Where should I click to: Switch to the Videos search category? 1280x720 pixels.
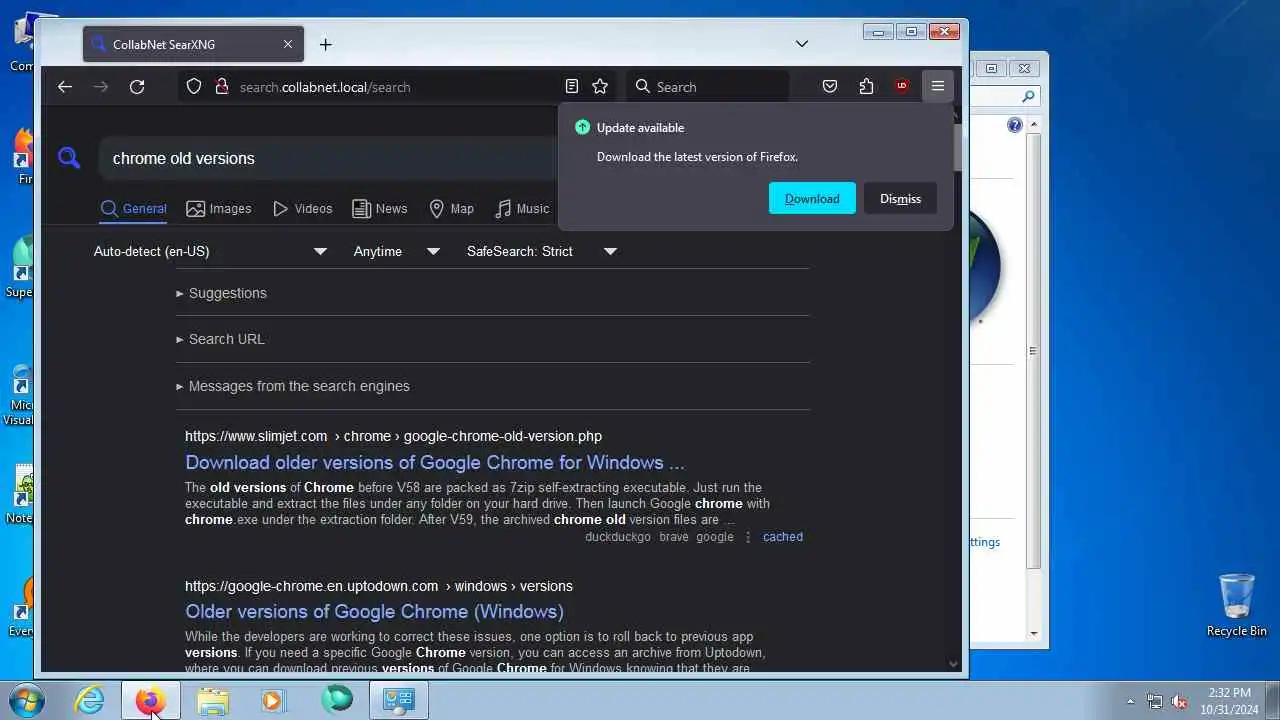pos(302,209)
